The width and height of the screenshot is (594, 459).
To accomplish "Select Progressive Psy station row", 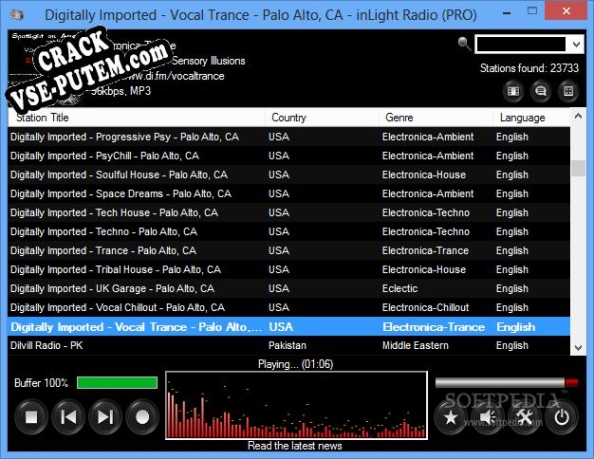I will pyautogui.click(x=289, y=137).
